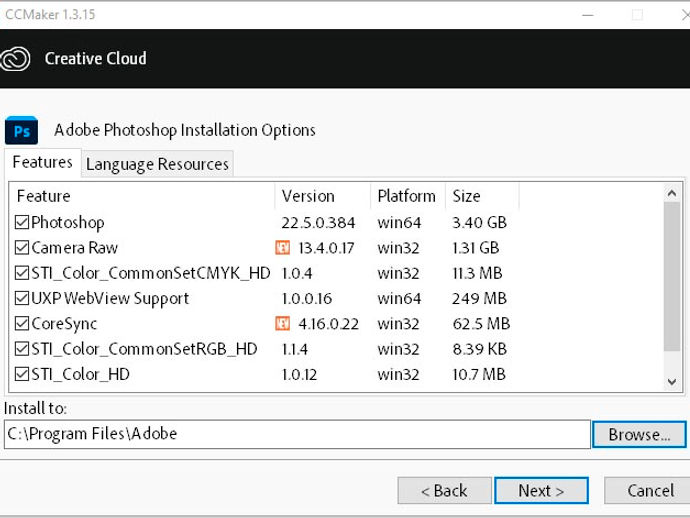This screenshot has width=690, height=518.
Task: Click version 1.0.4 in CommonSetCMYK row
Action: point(297,273)
